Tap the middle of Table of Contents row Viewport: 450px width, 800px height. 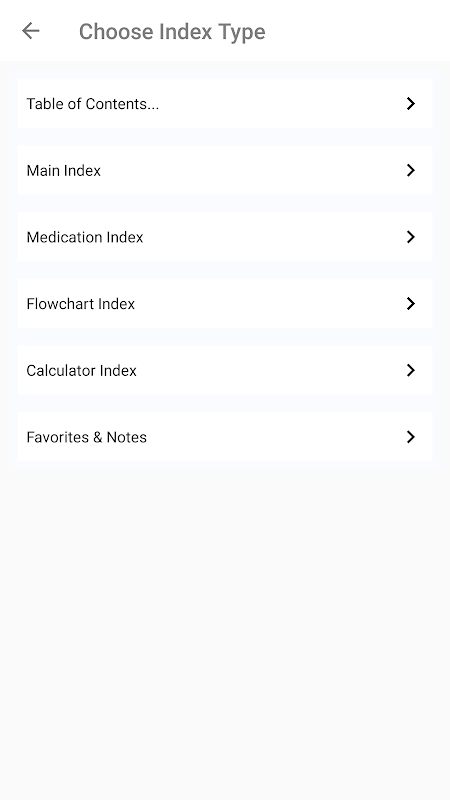(224, 104)
